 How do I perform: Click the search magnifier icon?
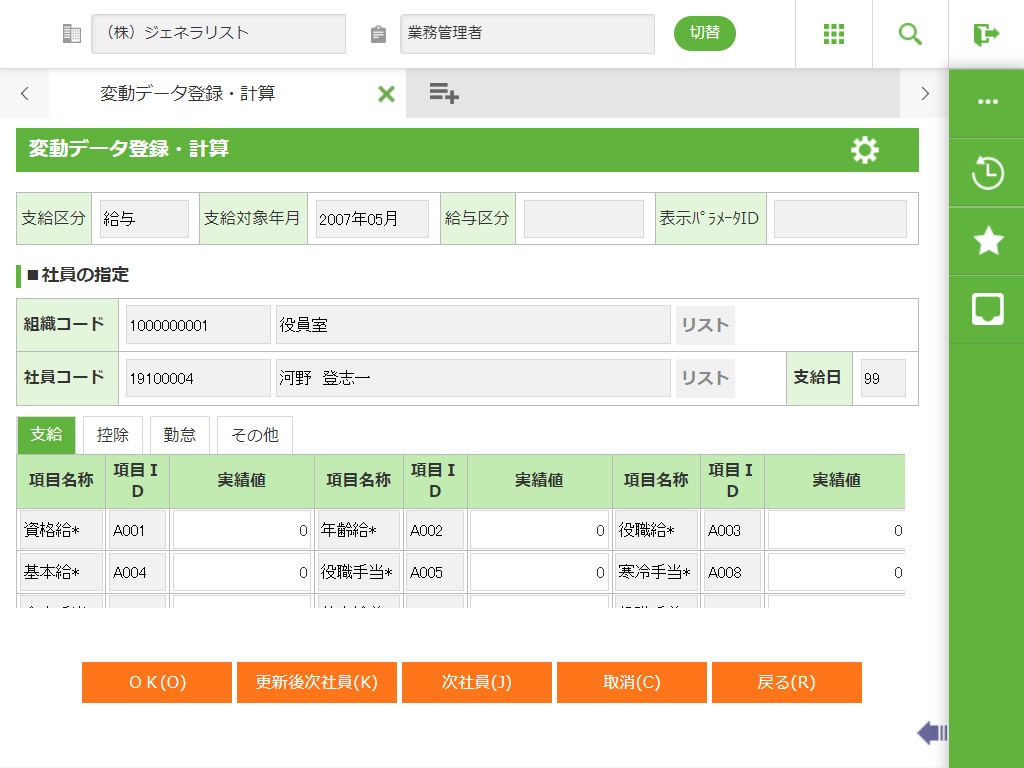click(910, 34)
